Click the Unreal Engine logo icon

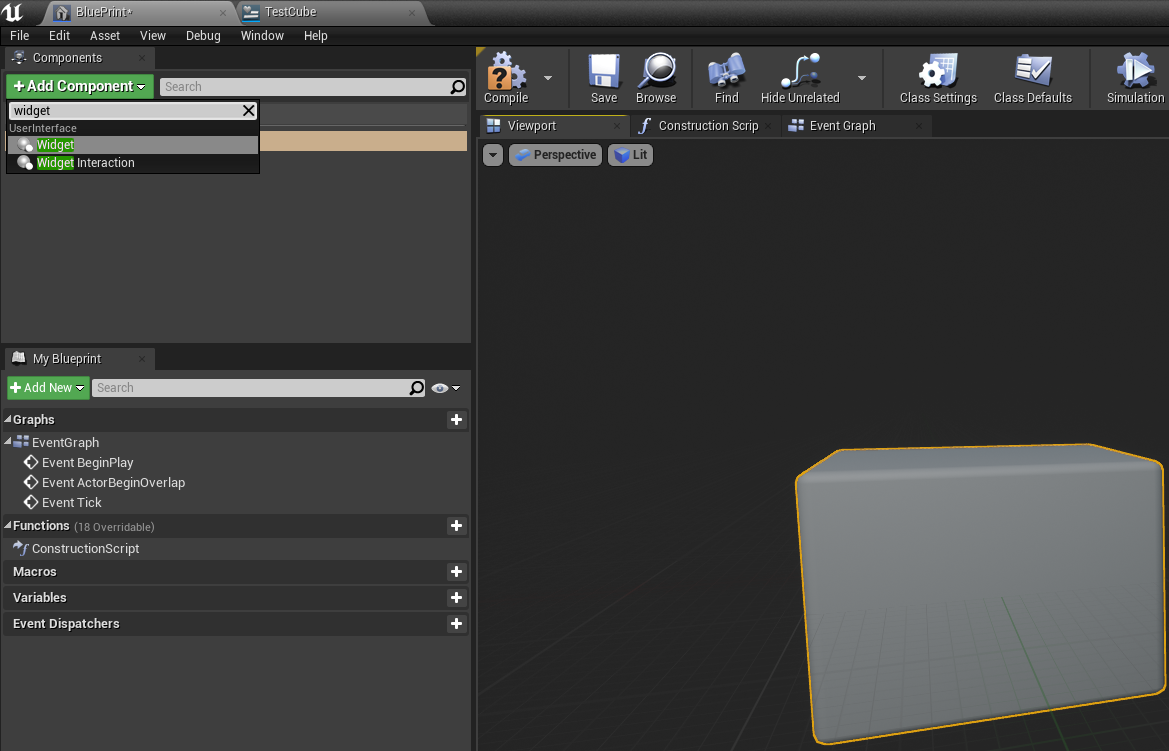(x=13, y=12)
